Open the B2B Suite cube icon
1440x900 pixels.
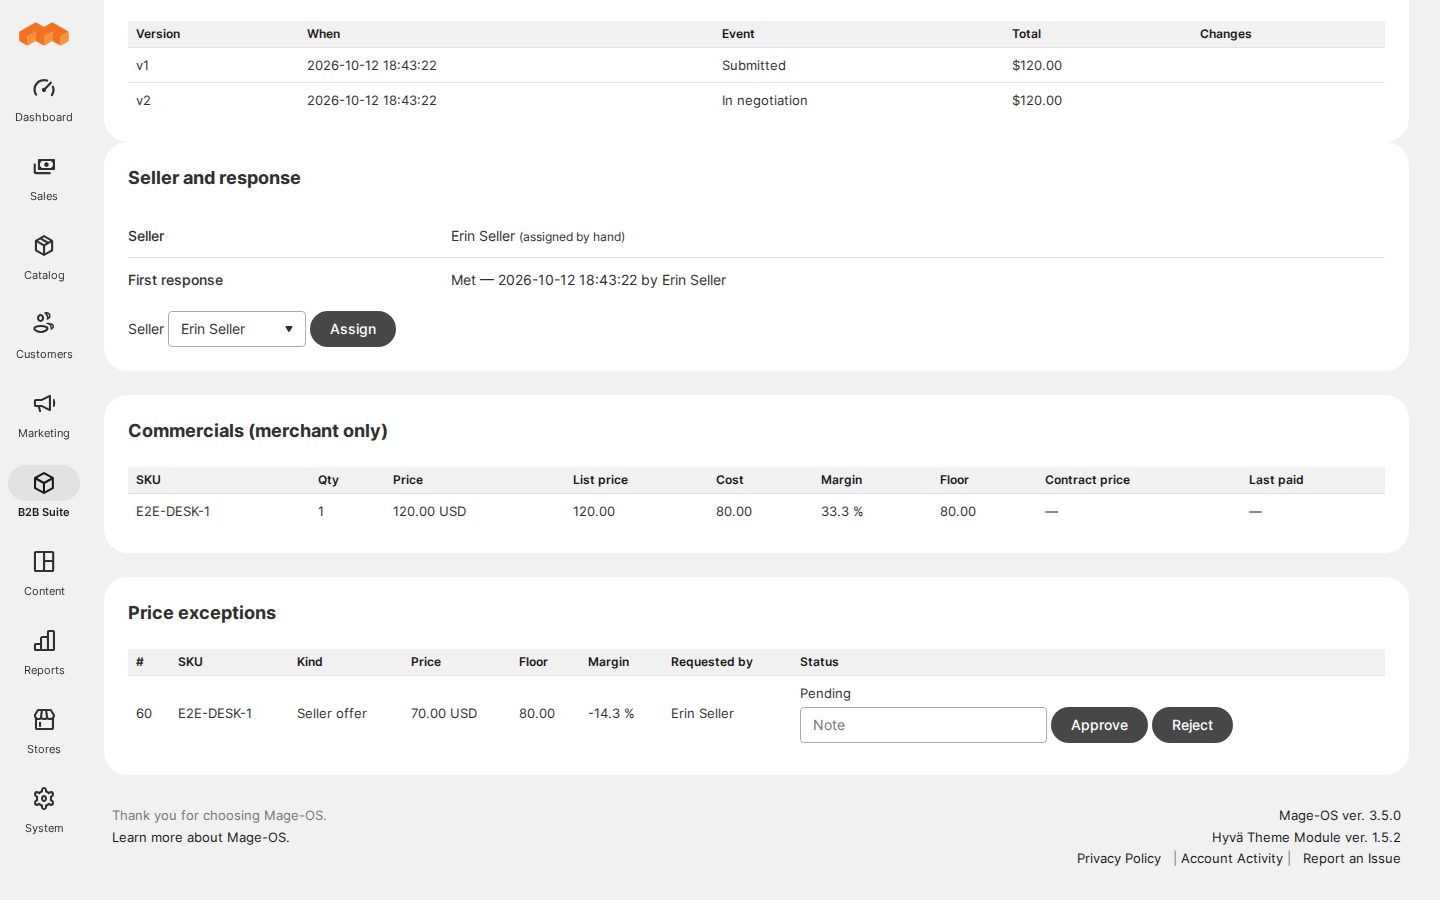[44, 483]
